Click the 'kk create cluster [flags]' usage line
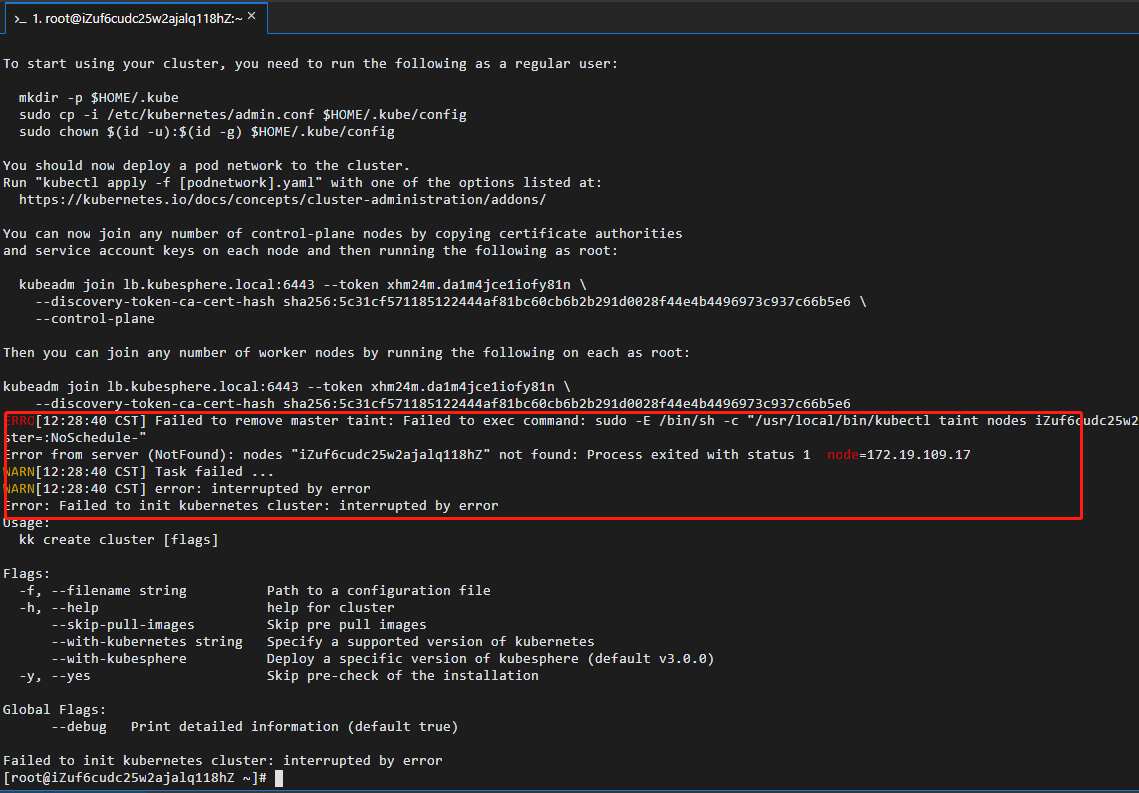This screenshot has width=1139, height=793. [x=118, y=540]
